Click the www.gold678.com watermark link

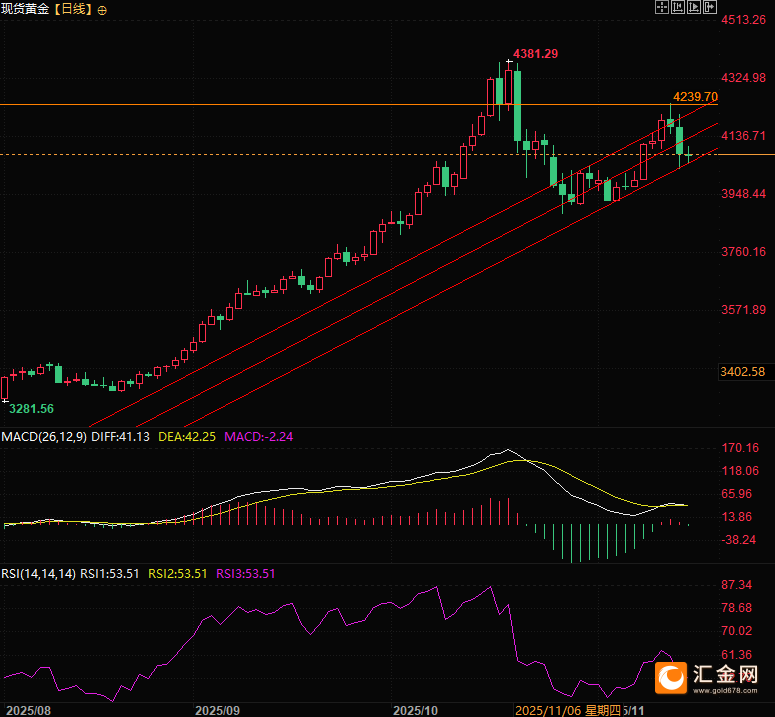[725, 690]
